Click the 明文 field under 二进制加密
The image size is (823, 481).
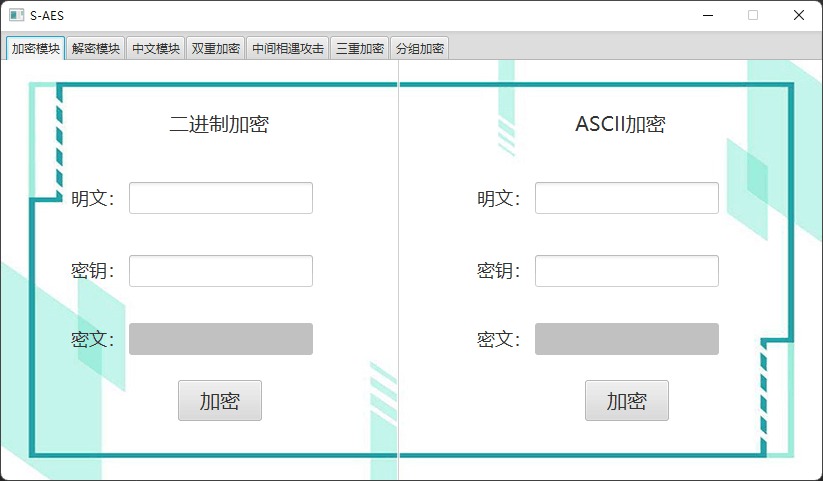[220, 198]
